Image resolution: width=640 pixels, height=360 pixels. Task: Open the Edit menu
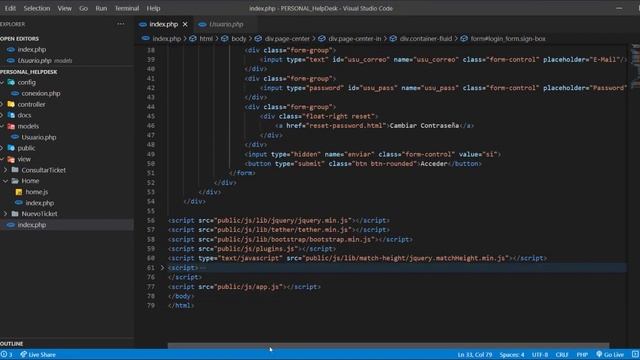coord(10,8)
